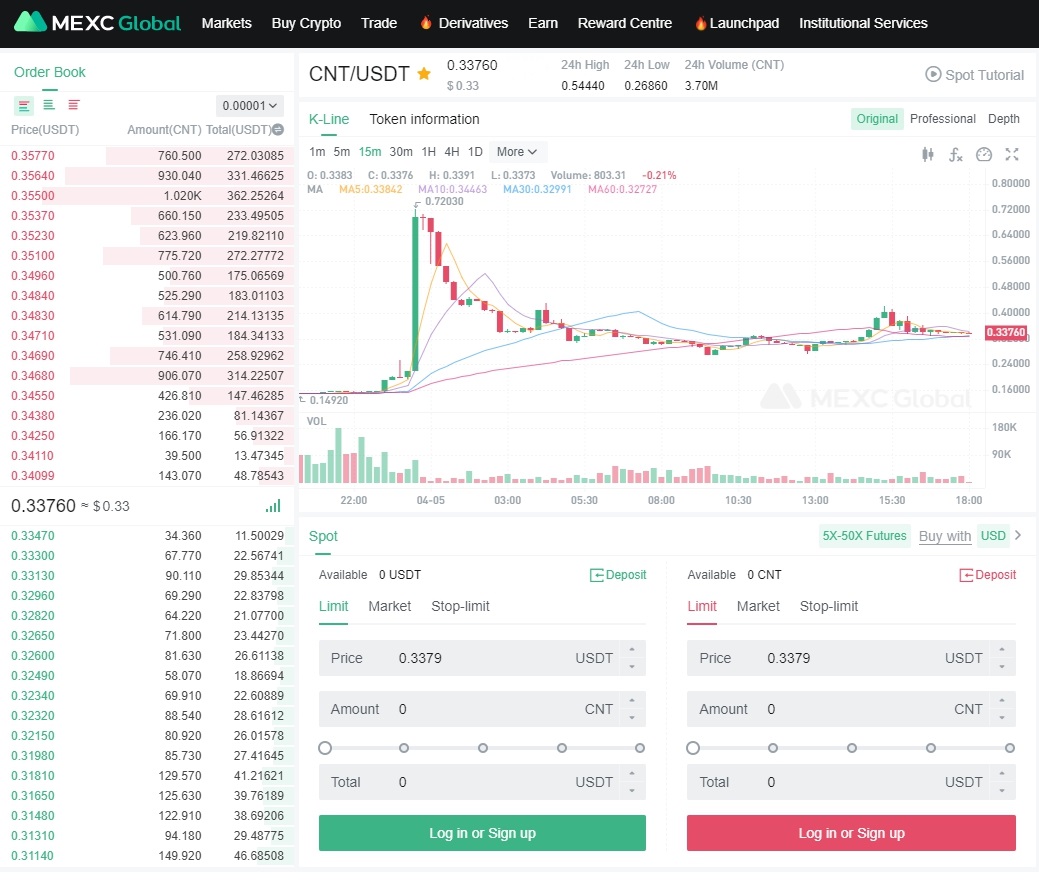The height and width of the screenshot is (880, 1039).
Task: Open the 5X-50X Futures link
Action: pos(864,535)
